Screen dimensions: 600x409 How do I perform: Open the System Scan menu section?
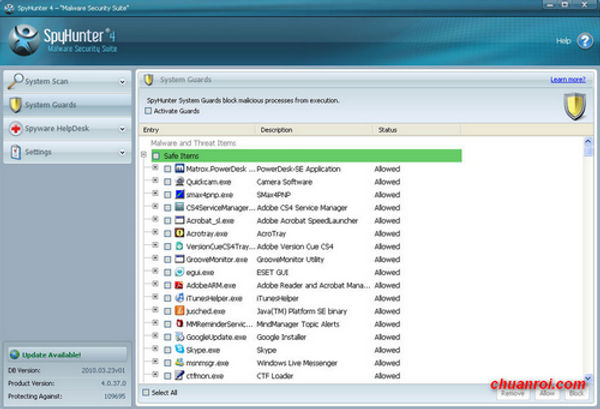(x=67, y=81)
